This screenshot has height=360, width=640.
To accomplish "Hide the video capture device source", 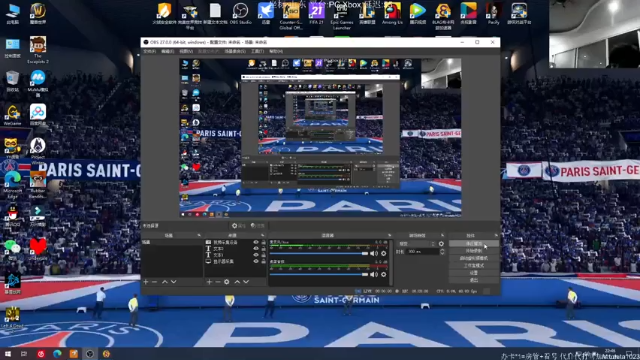I will click(256, 242).
